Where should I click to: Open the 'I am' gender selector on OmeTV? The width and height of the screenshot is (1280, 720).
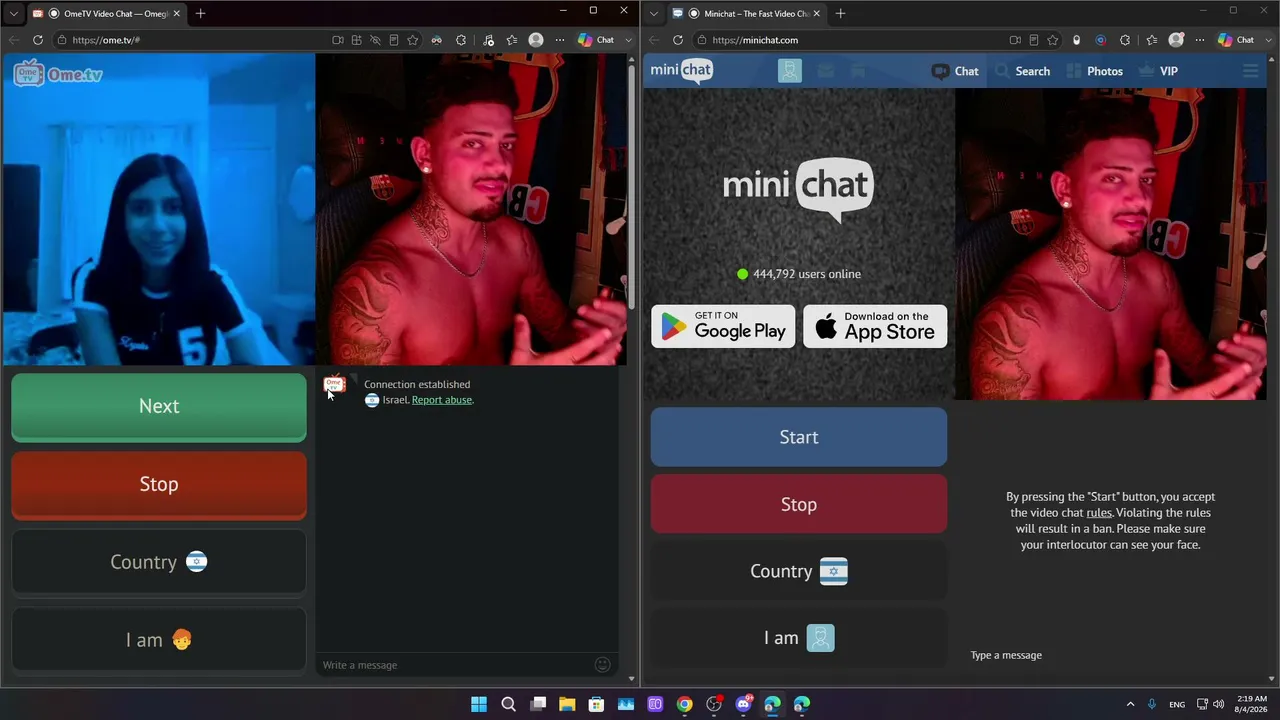(x=159, y=640)
